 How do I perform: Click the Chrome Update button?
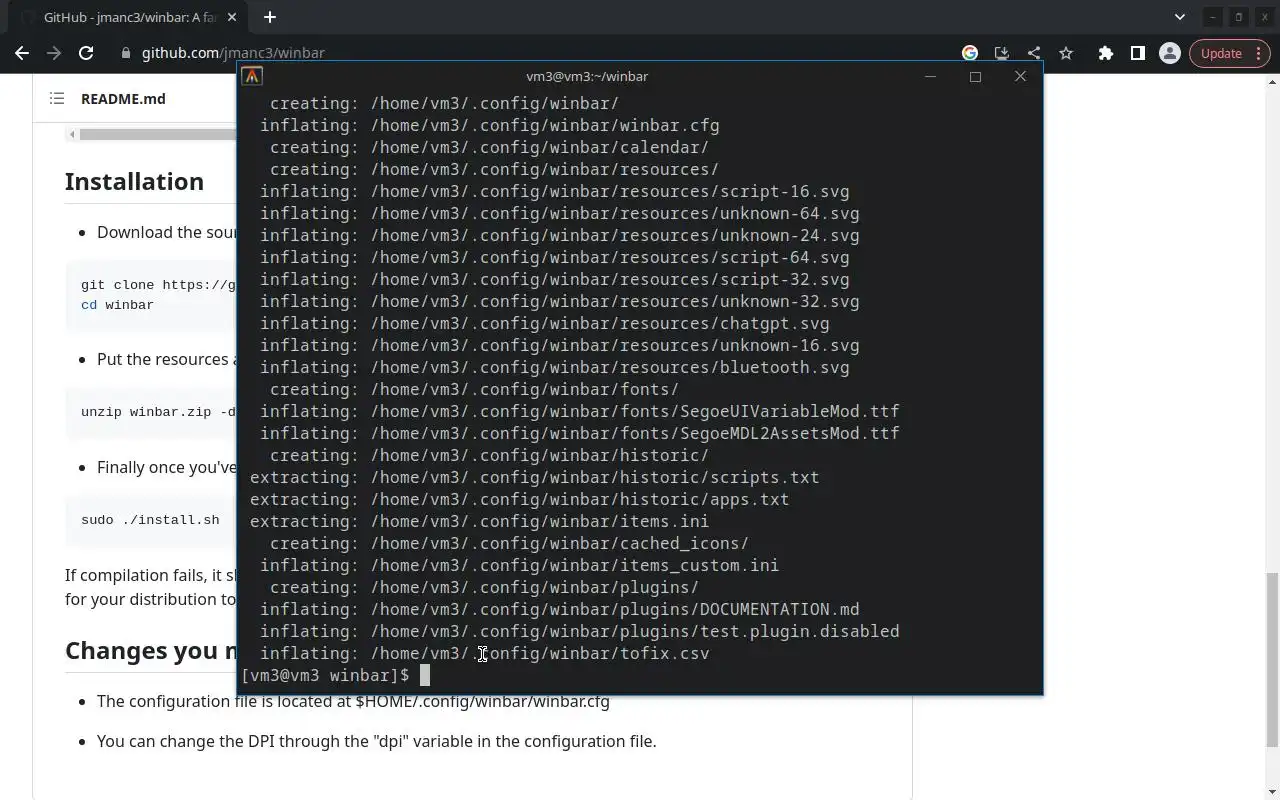pos(1221,53)
